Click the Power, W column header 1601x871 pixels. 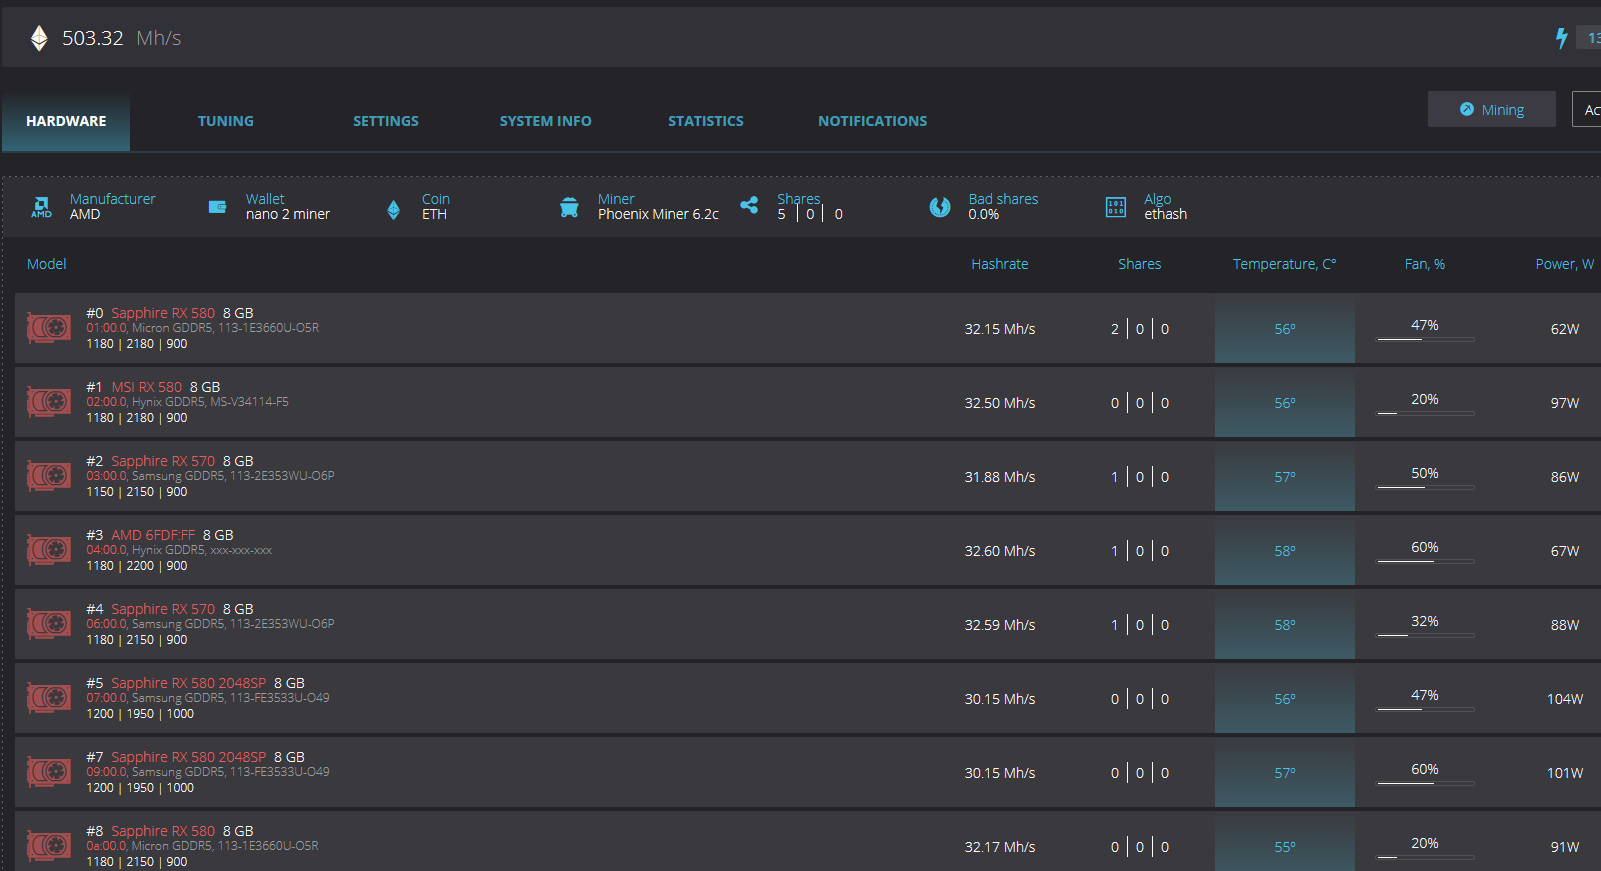click(x=1565, y=264)
